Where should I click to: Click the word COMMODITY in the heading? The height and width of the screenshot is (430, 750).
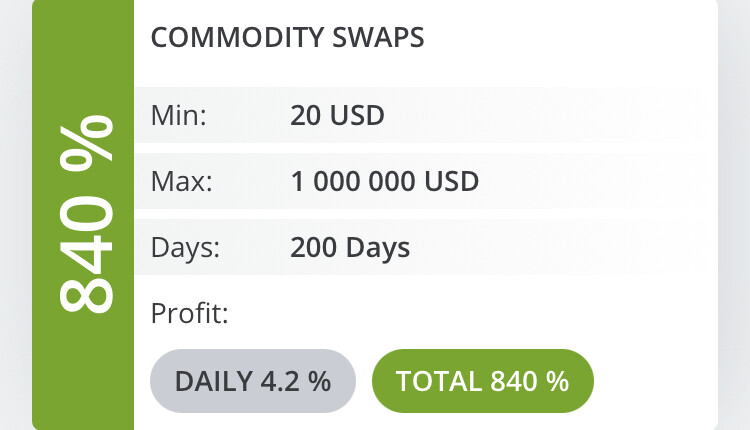click(x=238, y=37)
